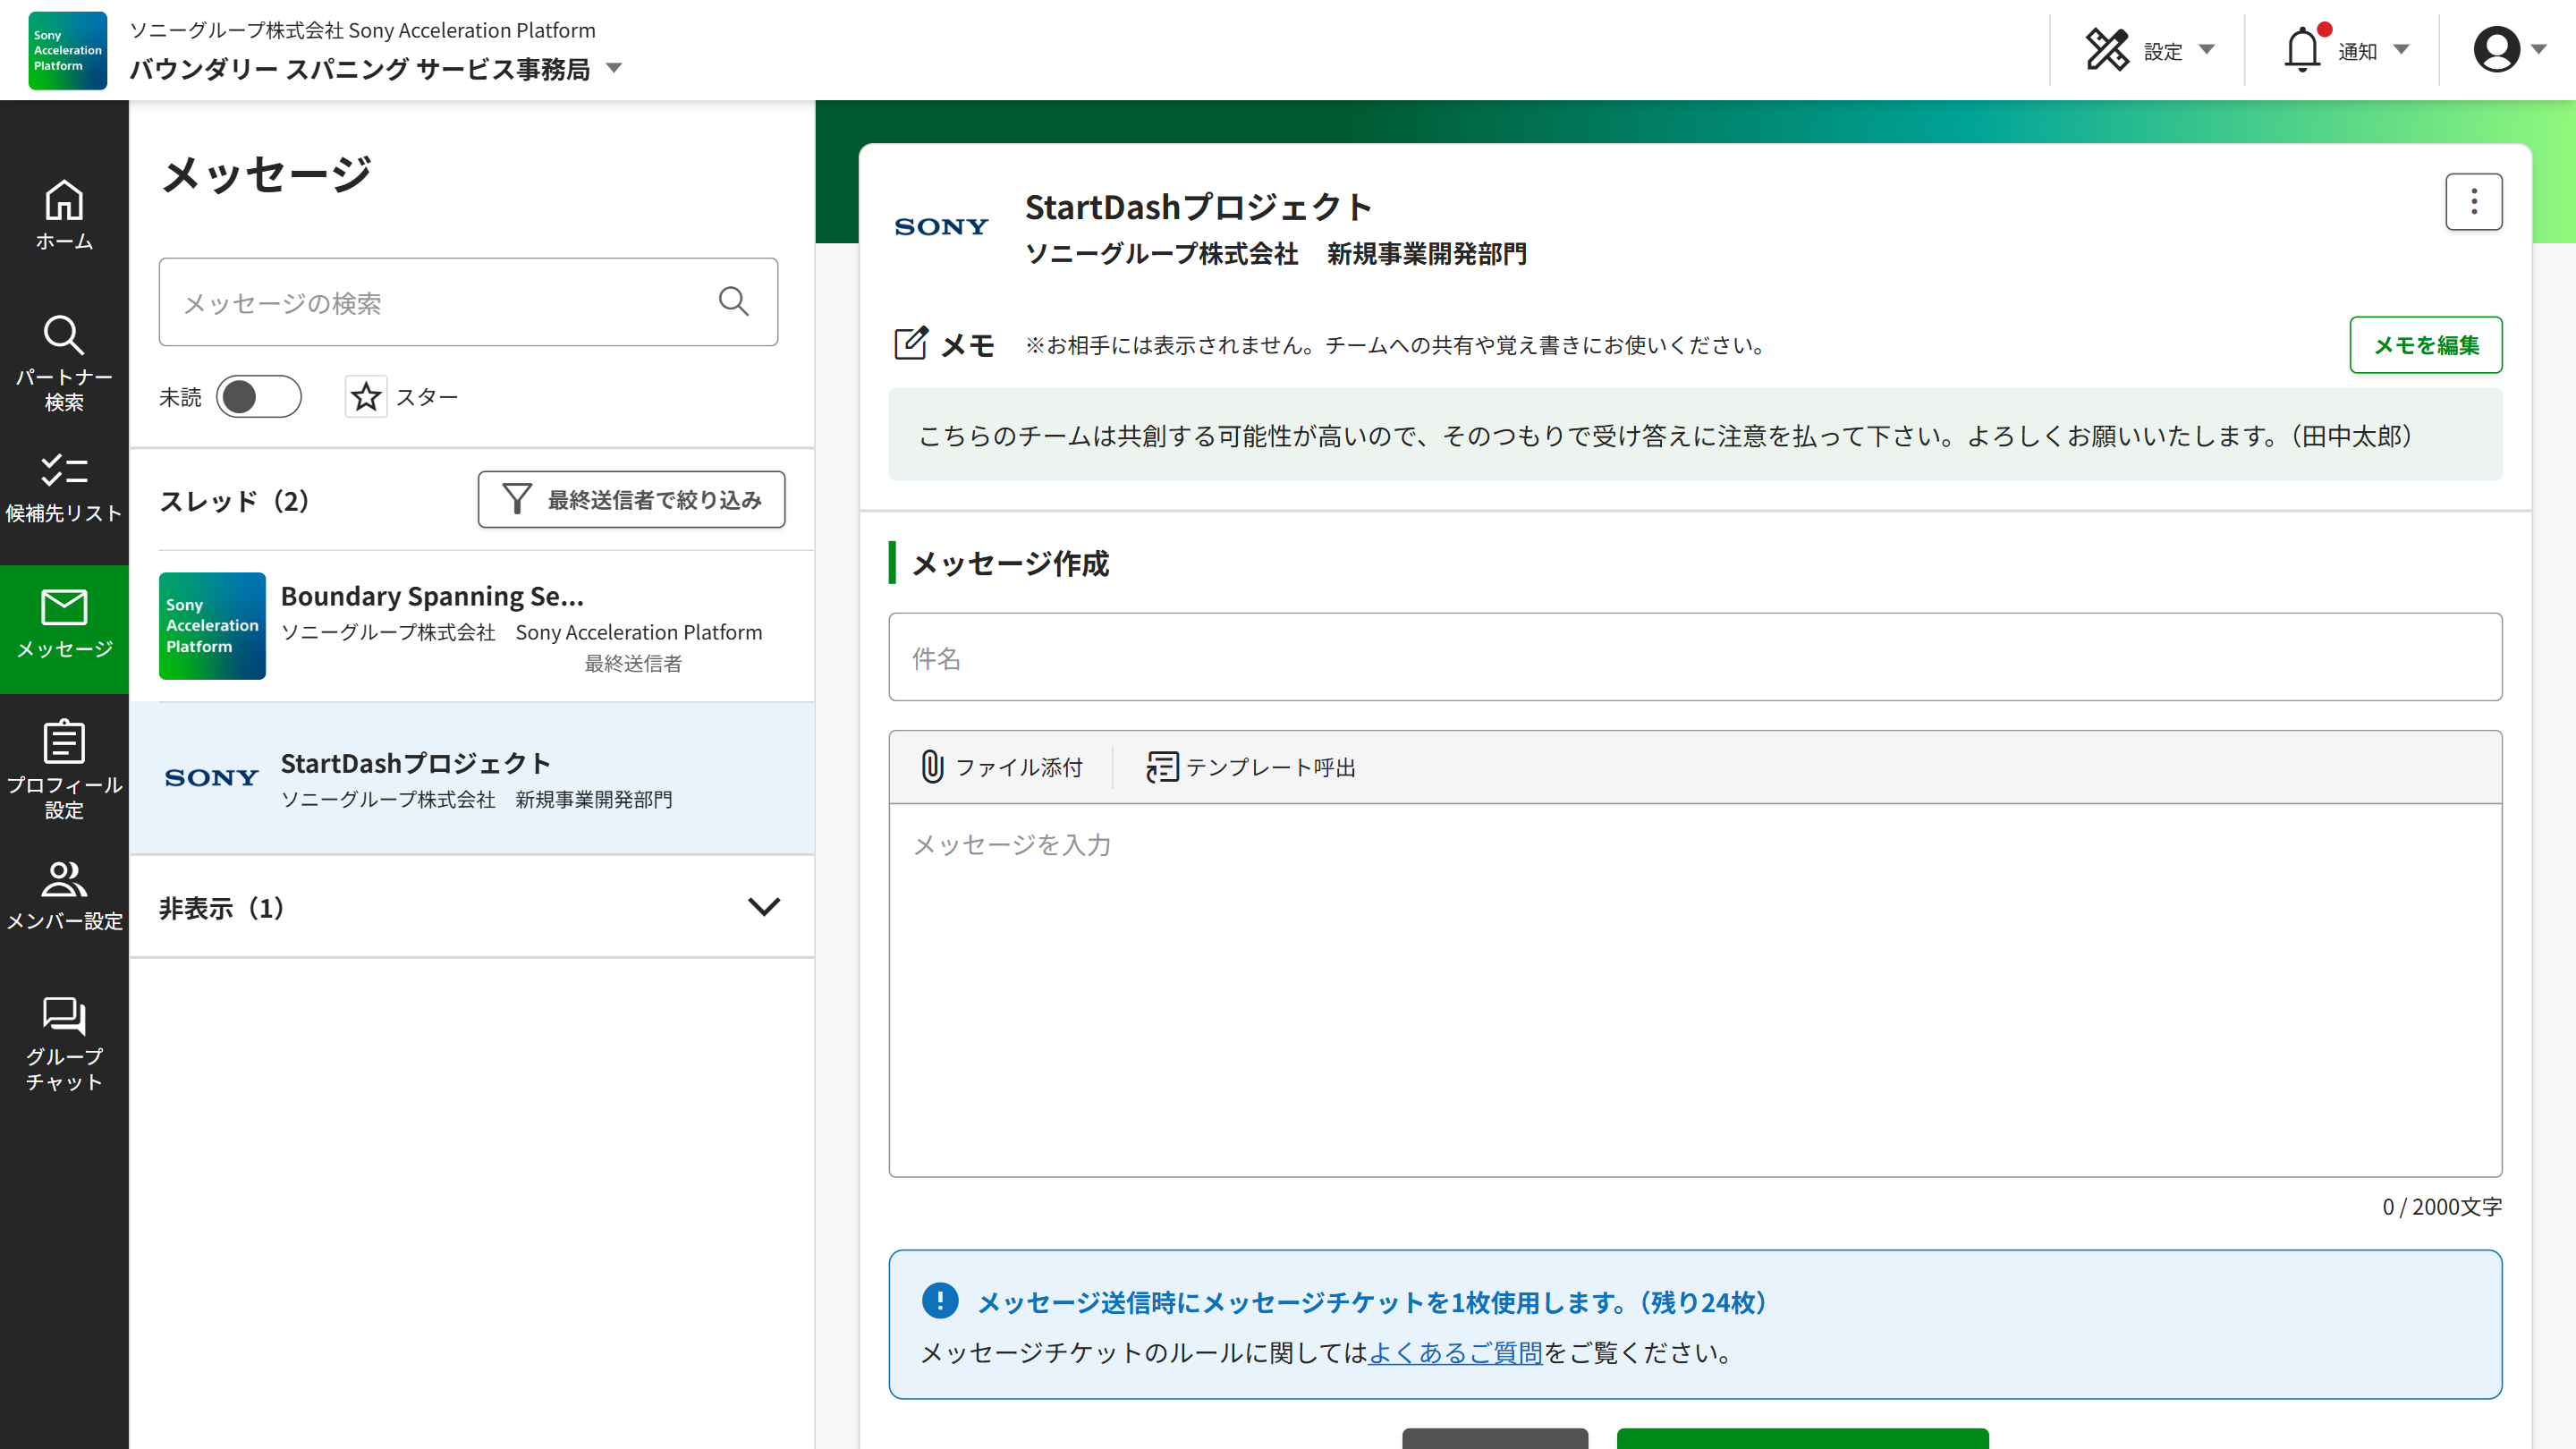Toggle the スター star filter
This screenshot has height=1449, width=2576.
(x=366, y=397)
